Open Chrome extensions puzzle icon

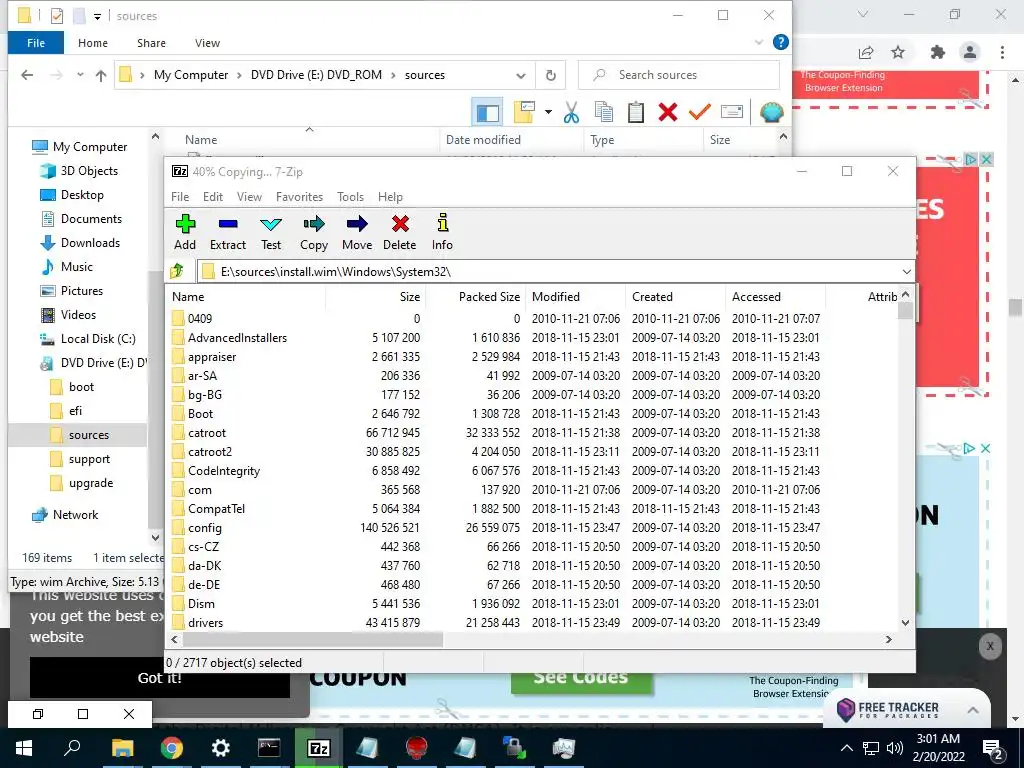[x=938, y=52]
